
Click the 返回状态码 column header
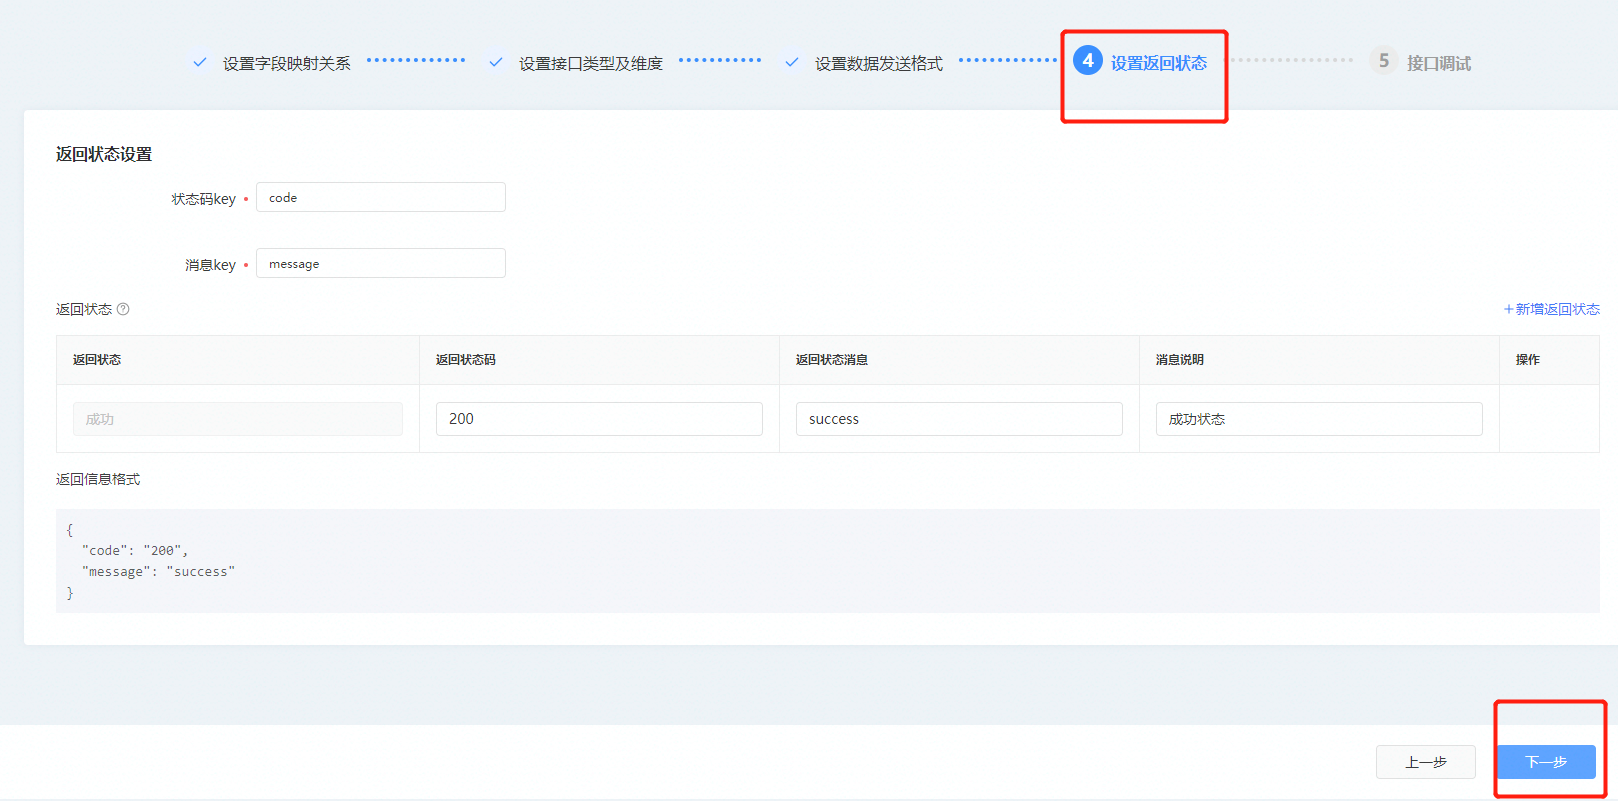pyautogui.click(x=466, y=360)
